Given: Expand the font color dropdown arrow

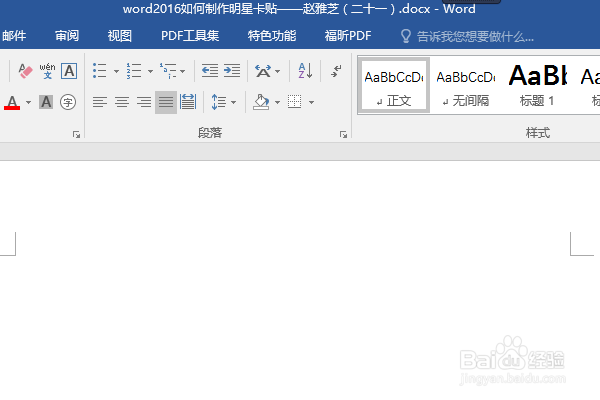Looking at the screenshot, I should 28,102.
